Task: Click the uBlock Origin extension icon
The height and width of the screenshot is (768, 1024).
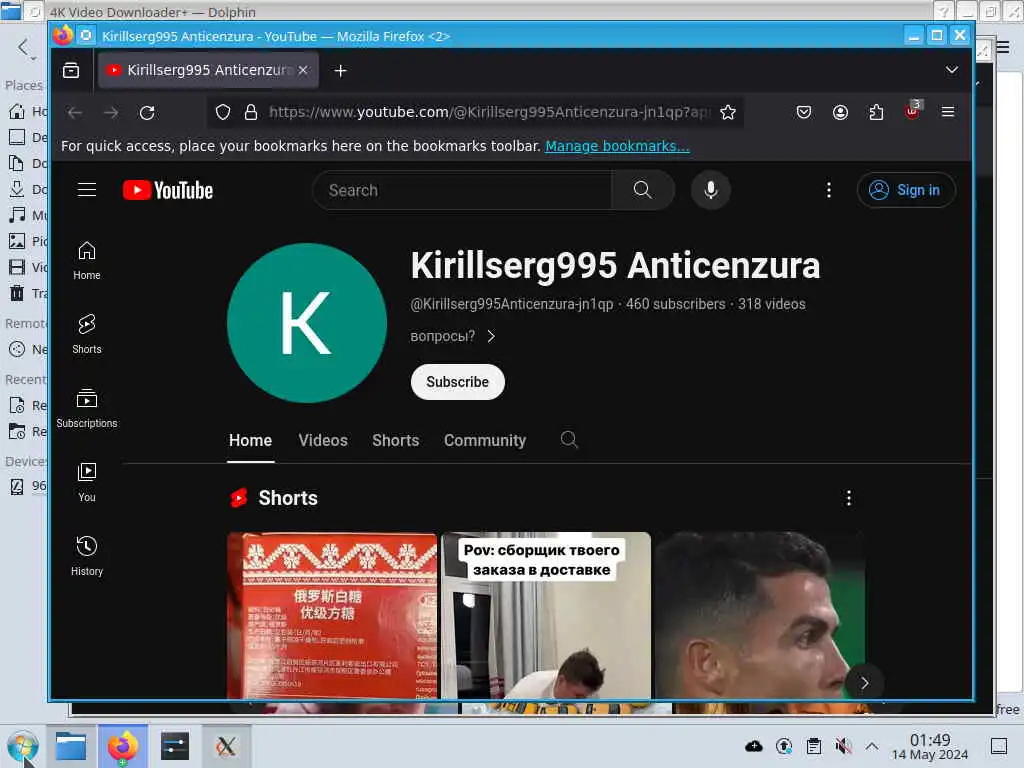Action: tap(913, 111)
